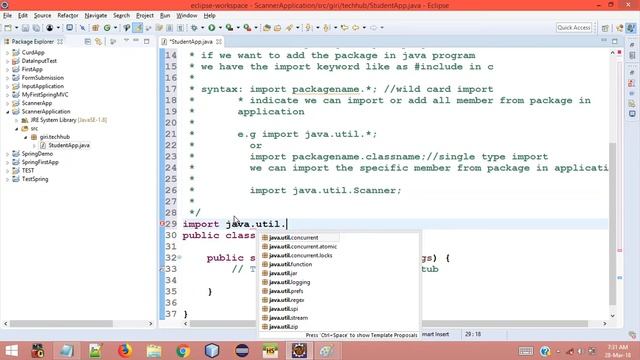Close the StudentApp.java editor tab
This screenshot has height=360, width=640.
pyautogui.click(x=219, y=42)
